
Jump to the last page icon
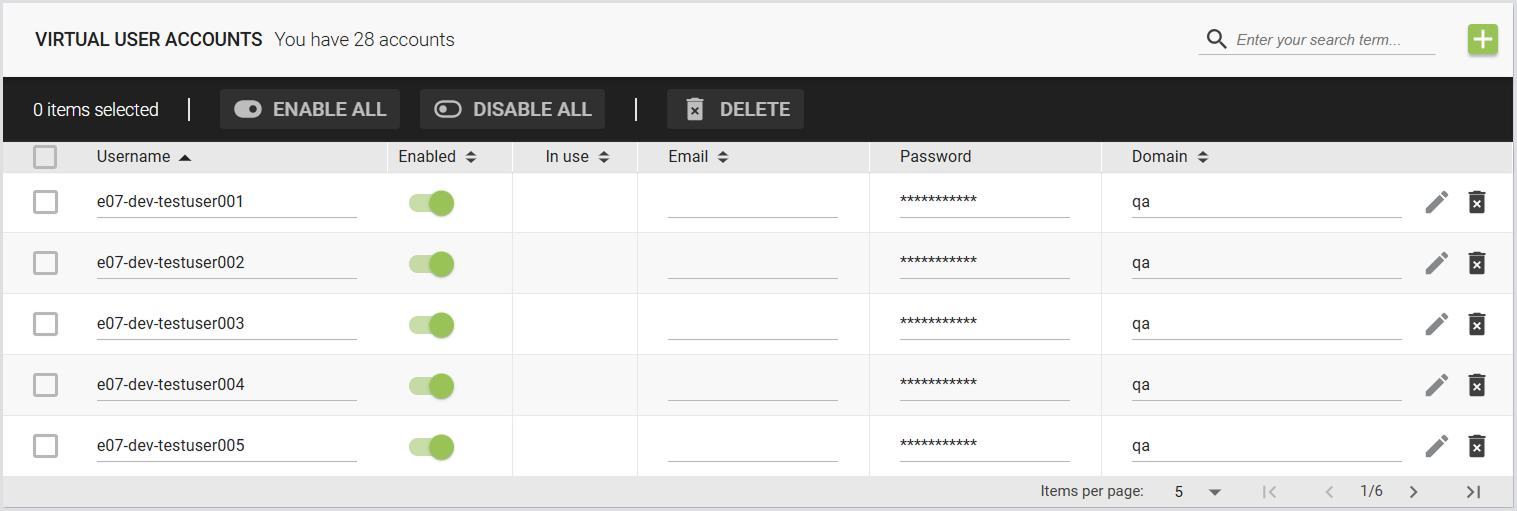pyautogui.click(x=1472, y=492)
